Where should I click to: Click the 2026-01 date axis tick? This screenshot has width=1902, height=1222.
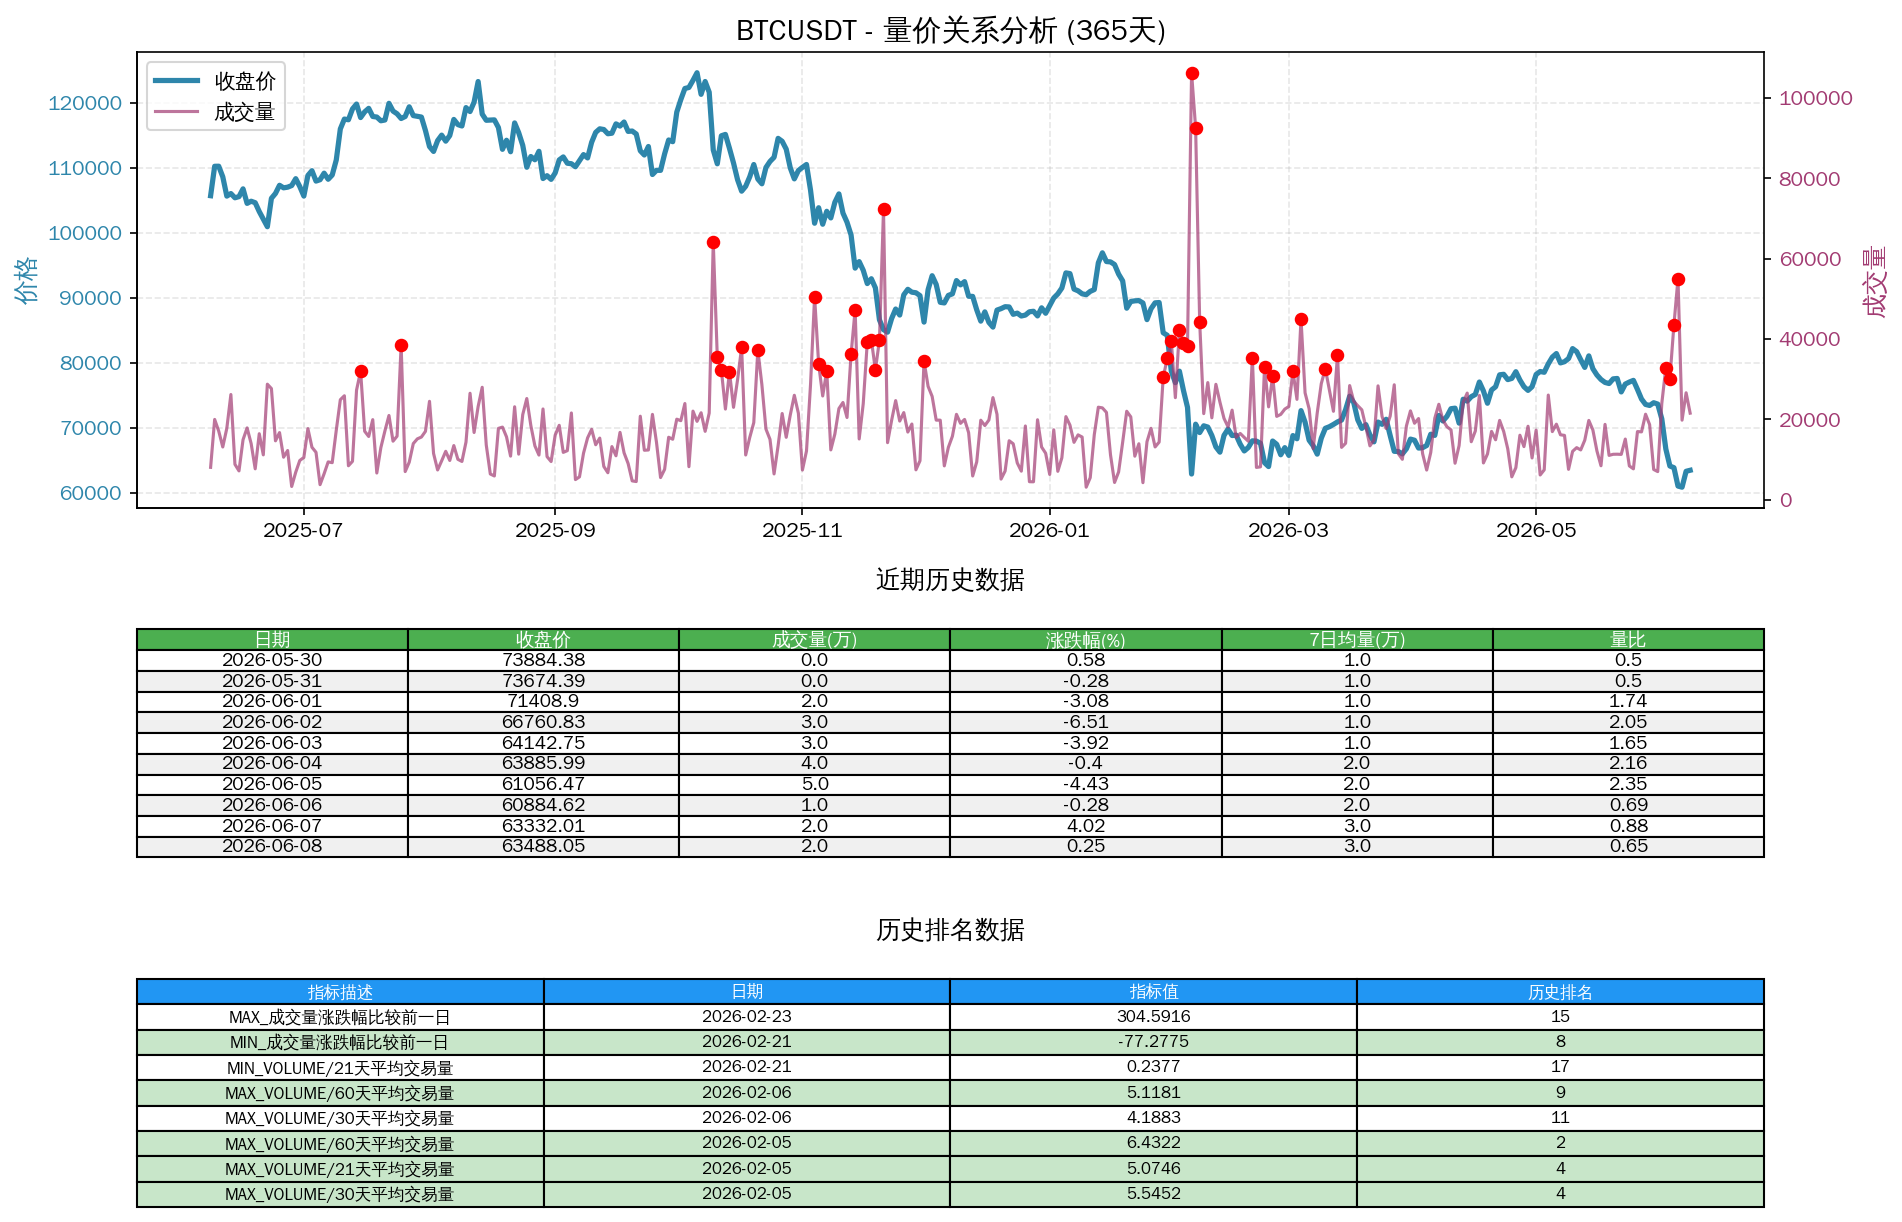point(1049,530)
